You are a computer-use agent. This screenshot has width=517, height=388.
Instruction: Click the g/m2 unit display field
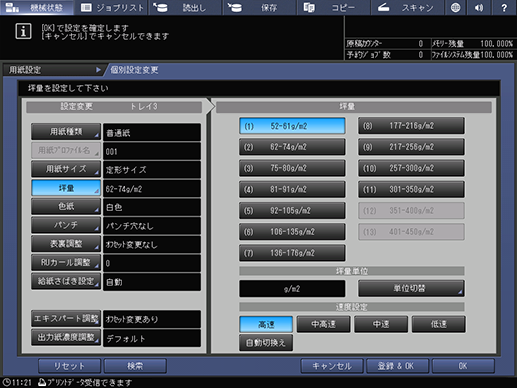click(292, 288)
